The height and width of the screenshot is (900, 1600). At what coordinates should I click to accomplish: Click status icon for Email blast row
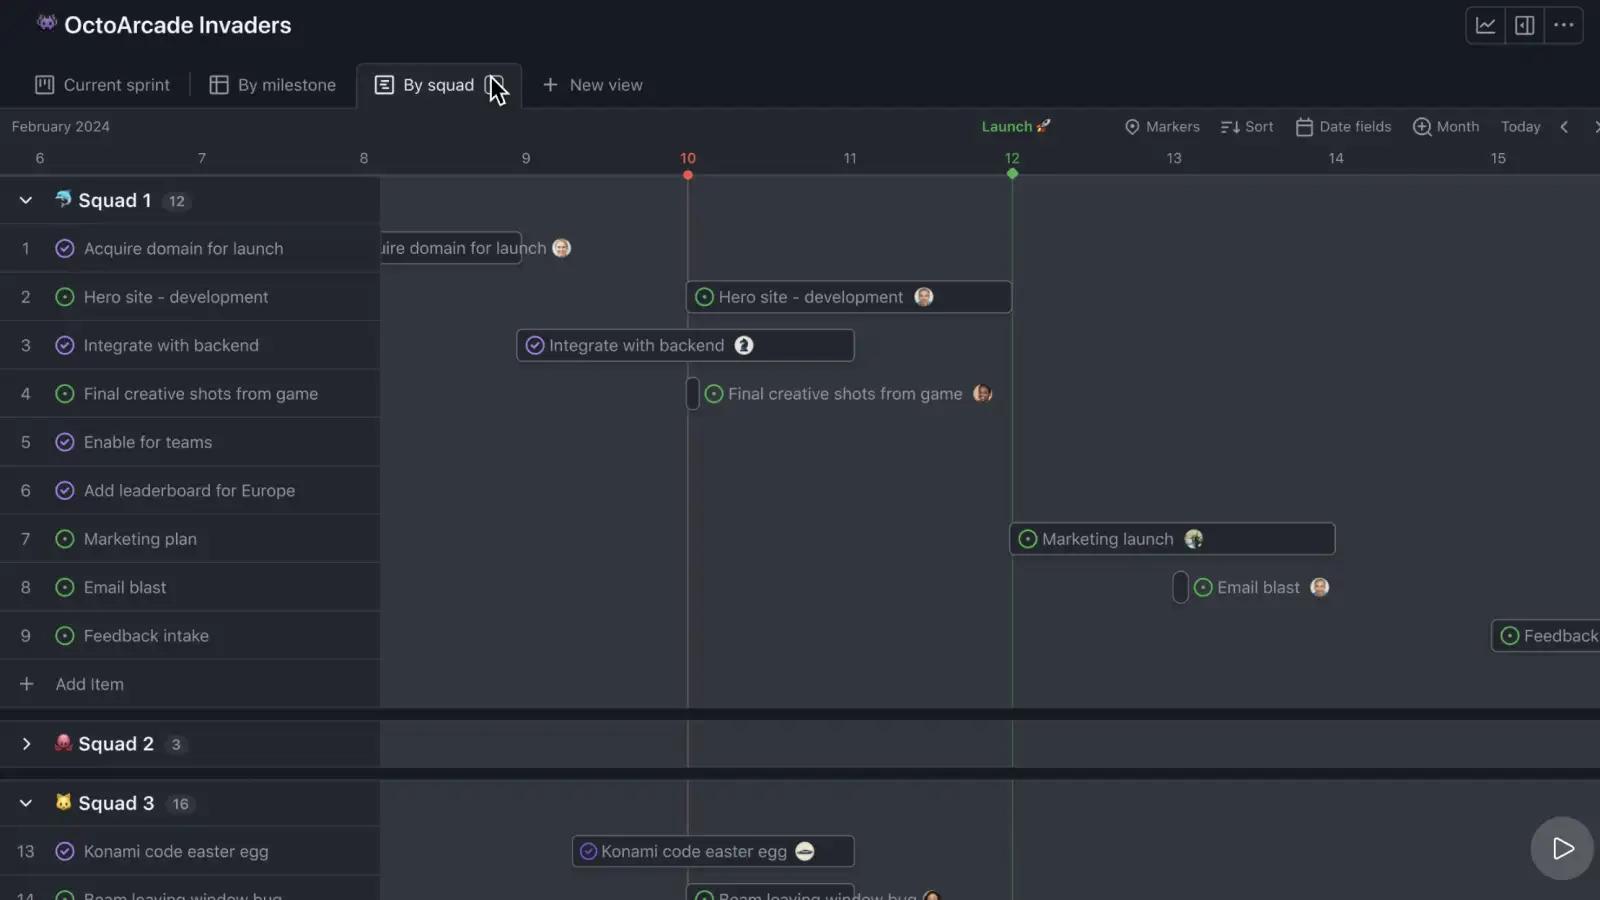point(65,588)
